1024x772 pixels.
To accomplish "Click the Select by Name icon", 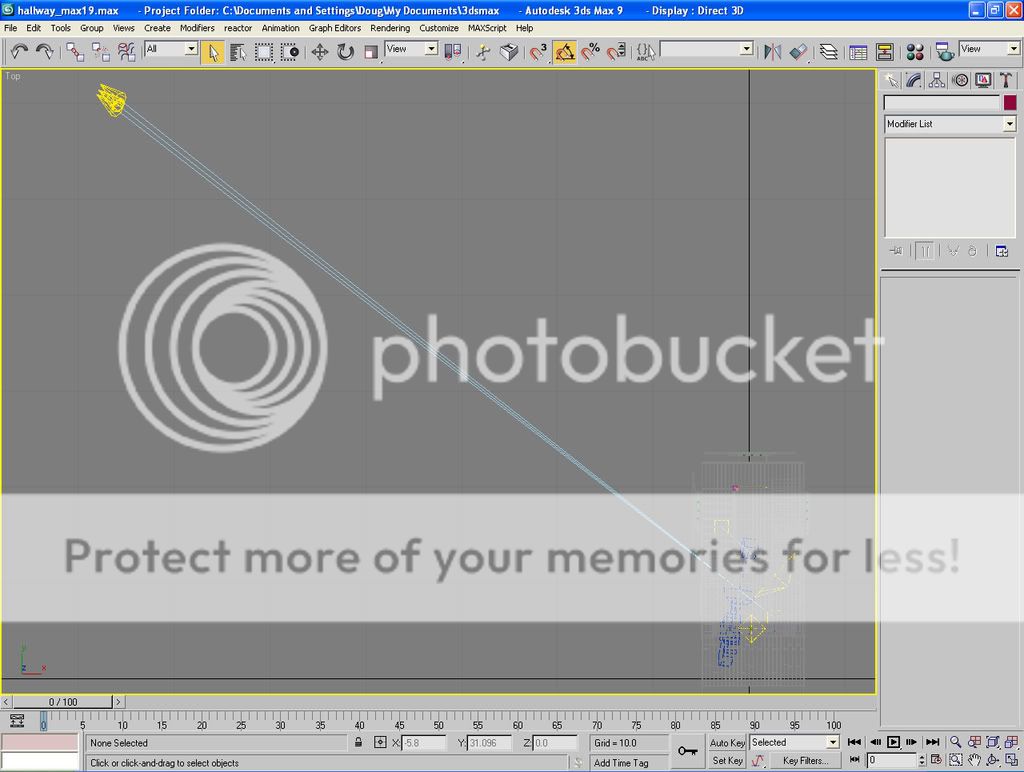I will click(x=238, y=51).
